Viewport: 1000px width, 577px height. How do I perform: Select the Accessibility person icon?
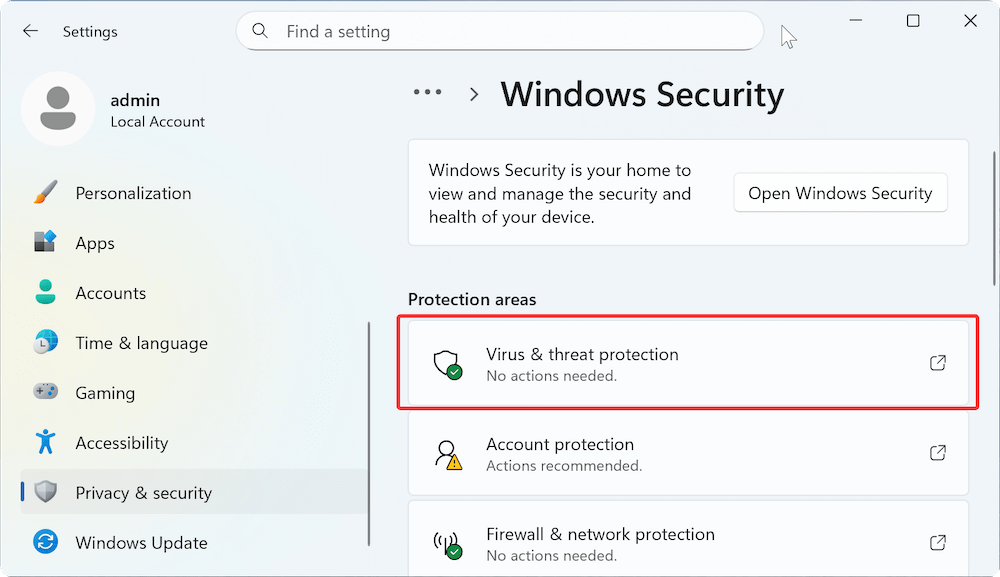[45, 442]
